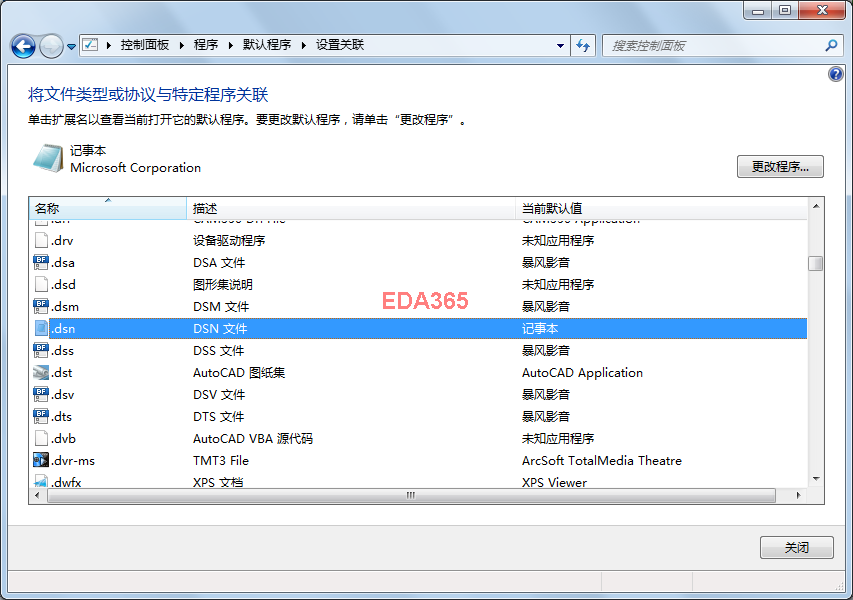Click the text TMT3 File

pos(221,460)
